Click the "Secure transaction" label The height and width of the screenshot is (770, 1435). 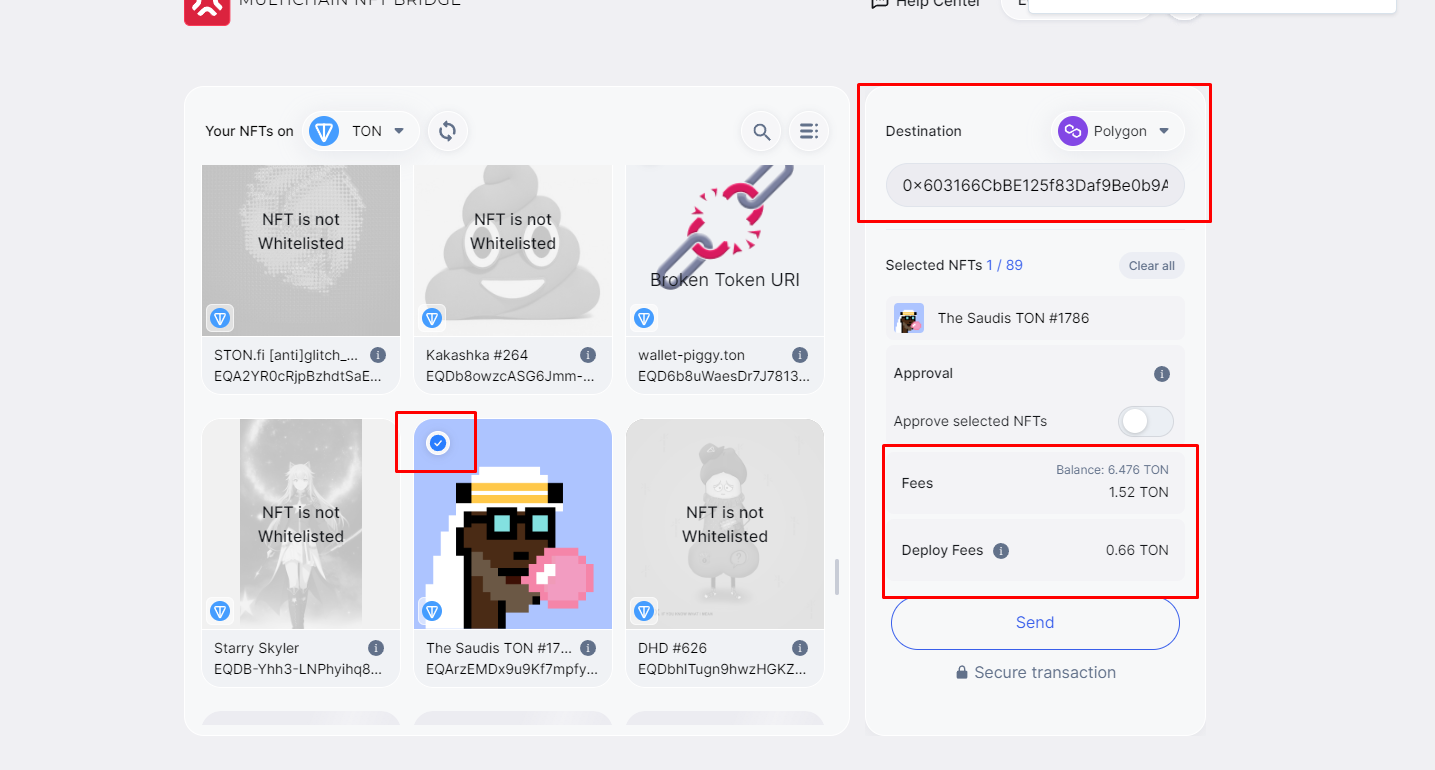tap(1045, 673)
